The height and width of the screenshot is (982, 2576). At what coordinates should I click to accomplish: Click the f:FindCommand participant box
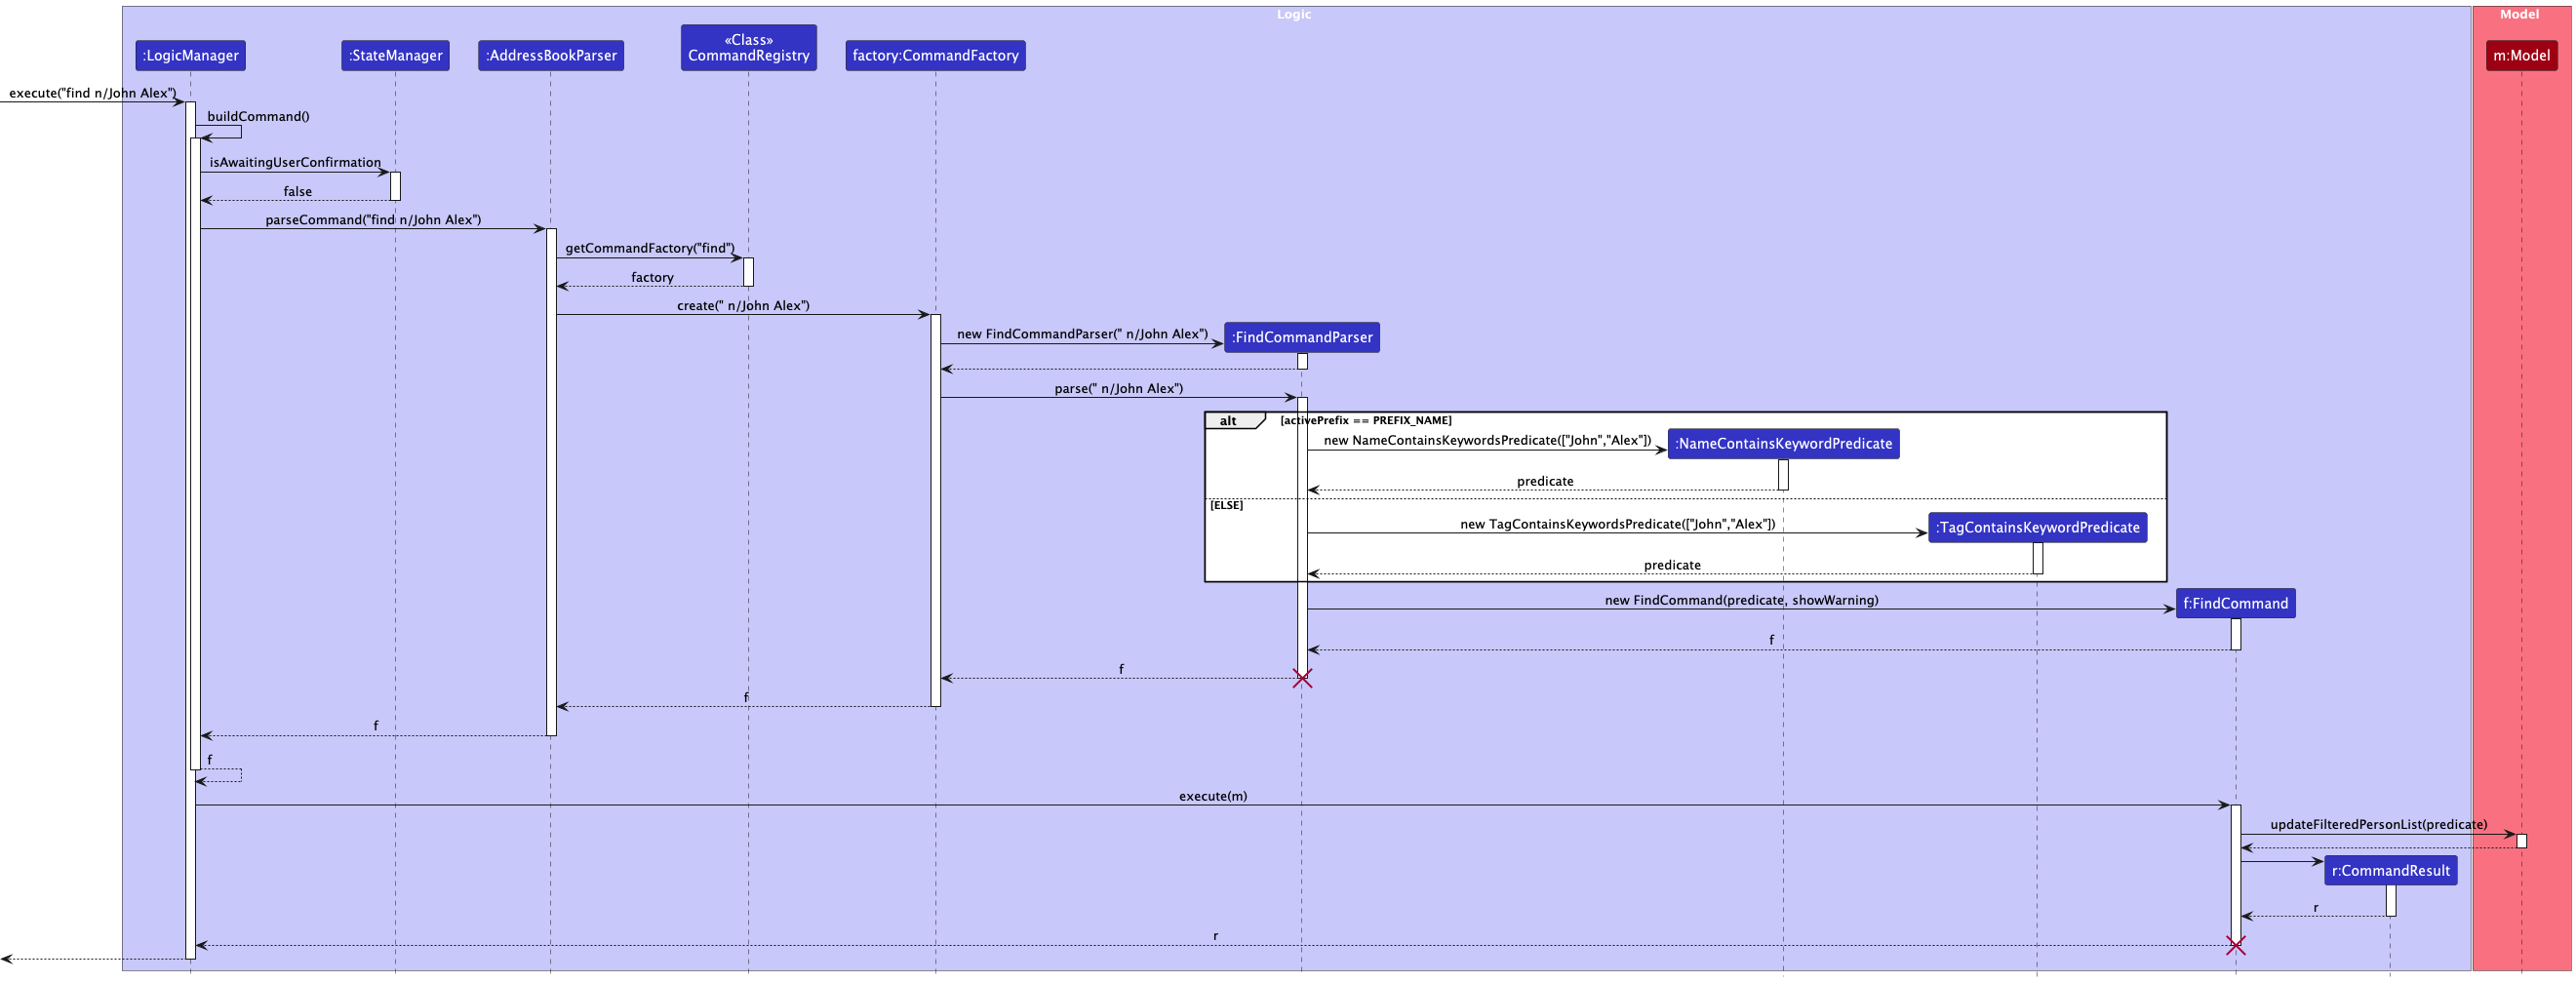tap(2236, 604)
